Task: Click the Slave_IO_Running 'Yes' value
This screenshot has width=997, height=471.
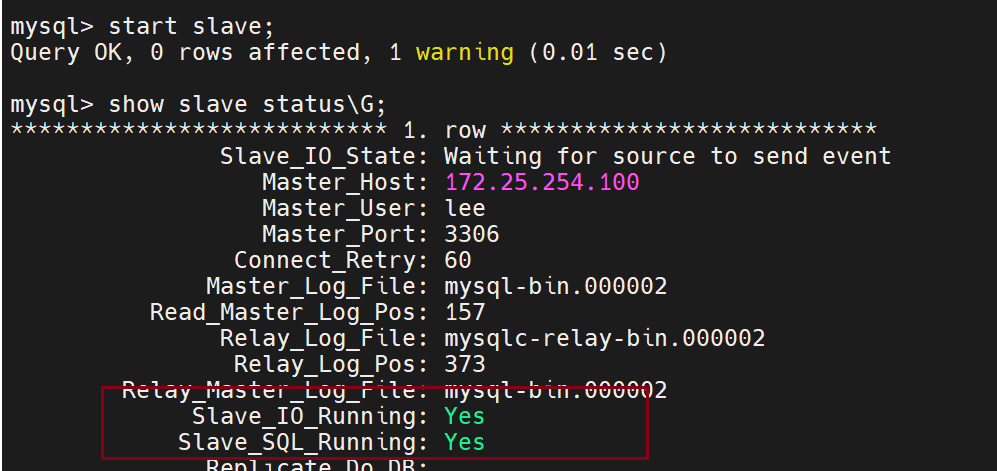Action: pos(465,417)
